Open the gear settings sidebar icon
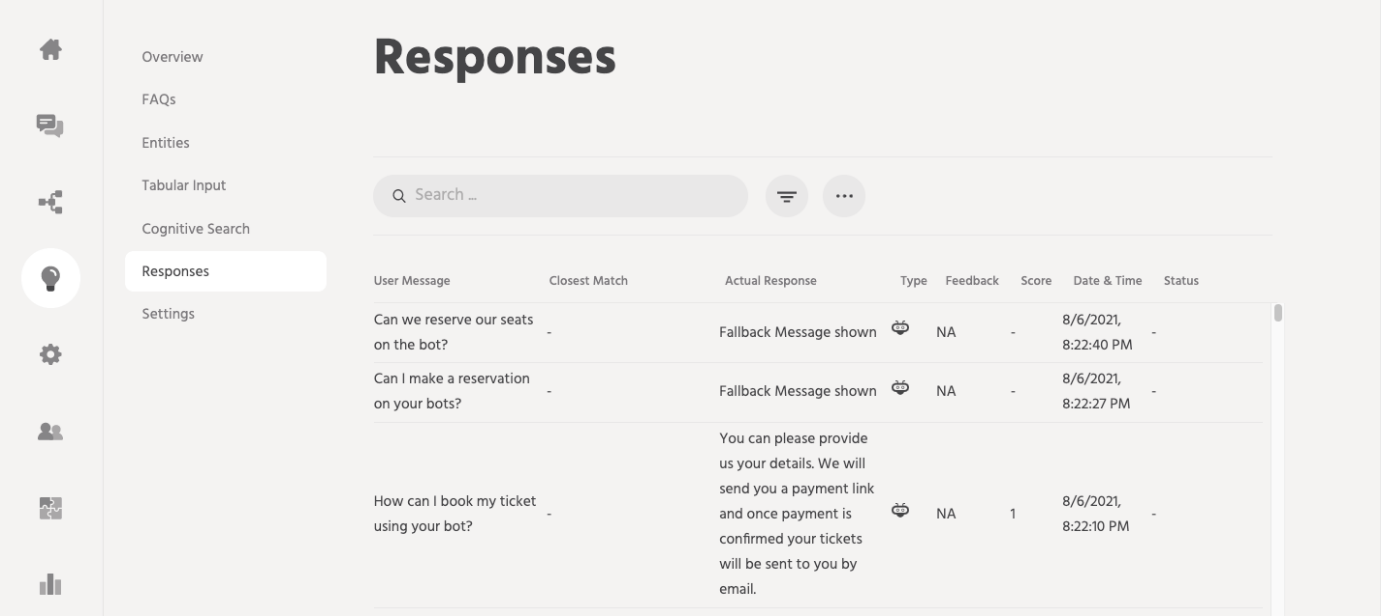 [50, 355]
